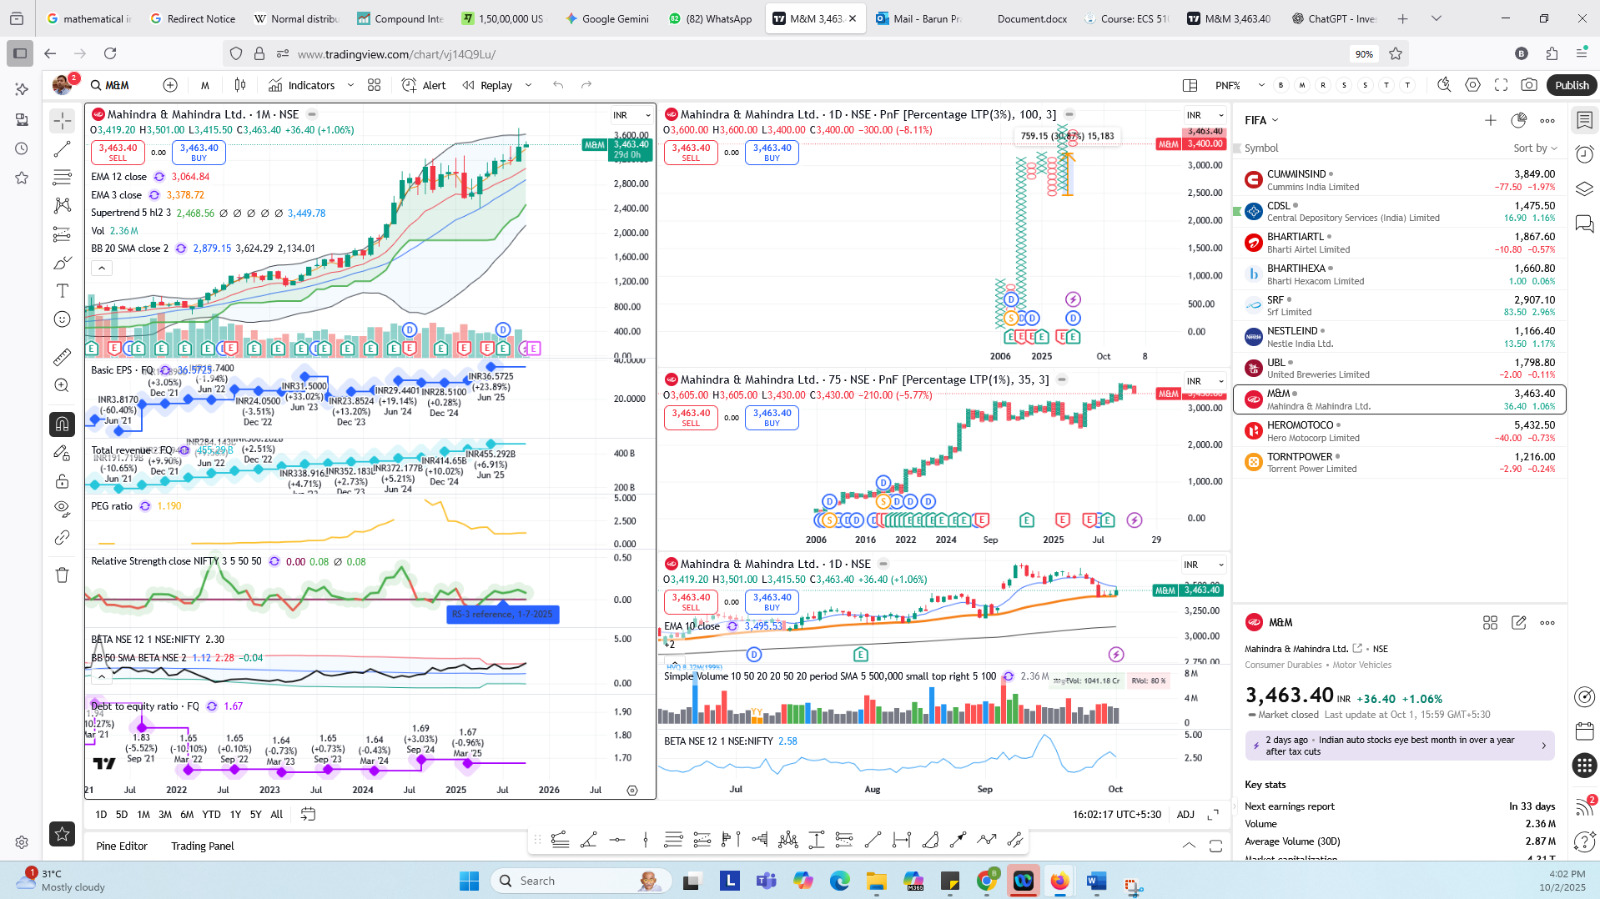Open chart settings hexagon icon
The width and height of the screenshot is (1600, 899).
tap(1472, 85)
